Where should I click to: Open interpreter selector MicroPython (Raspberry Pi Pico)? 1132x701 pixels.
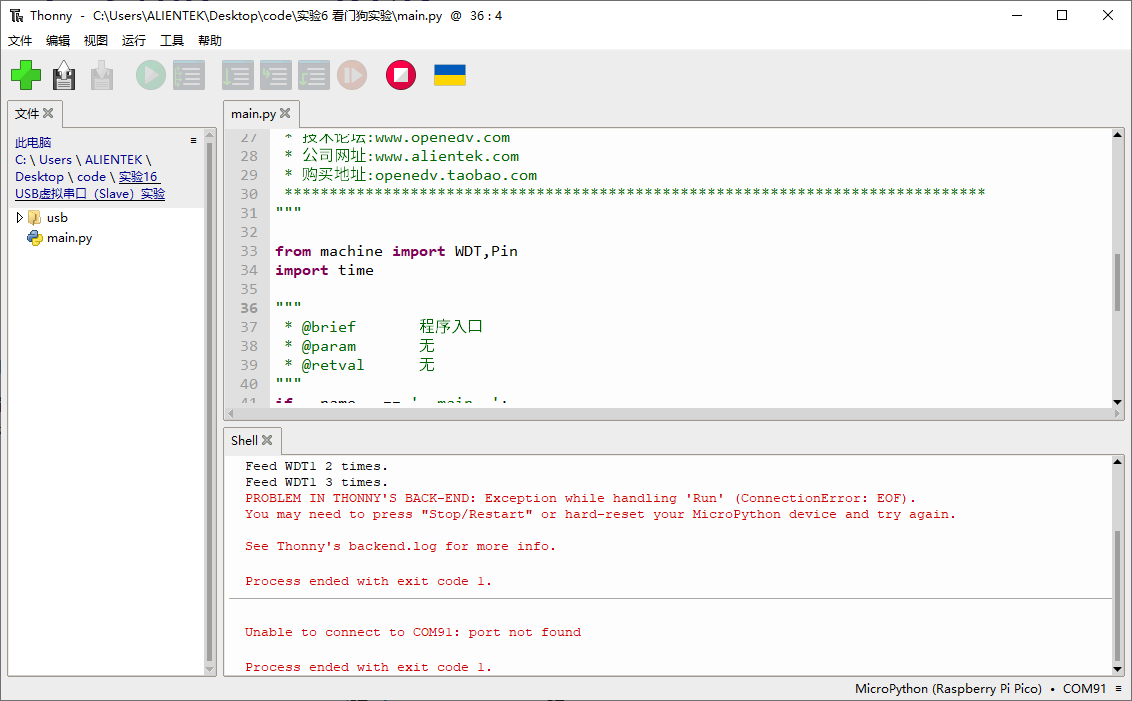[948, 689]
